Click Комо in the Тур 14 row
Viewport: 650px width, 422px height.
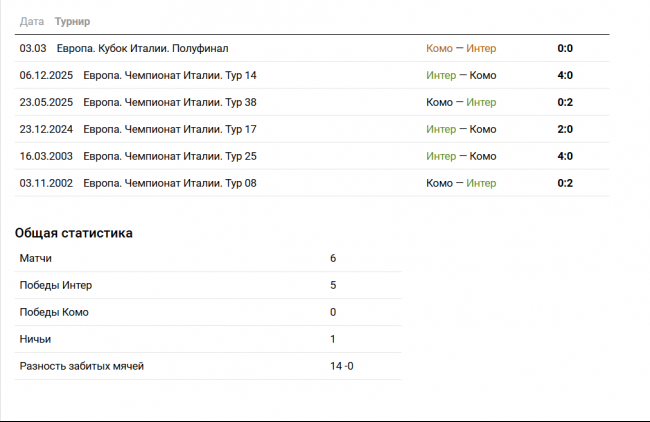(x=483, y=75)
